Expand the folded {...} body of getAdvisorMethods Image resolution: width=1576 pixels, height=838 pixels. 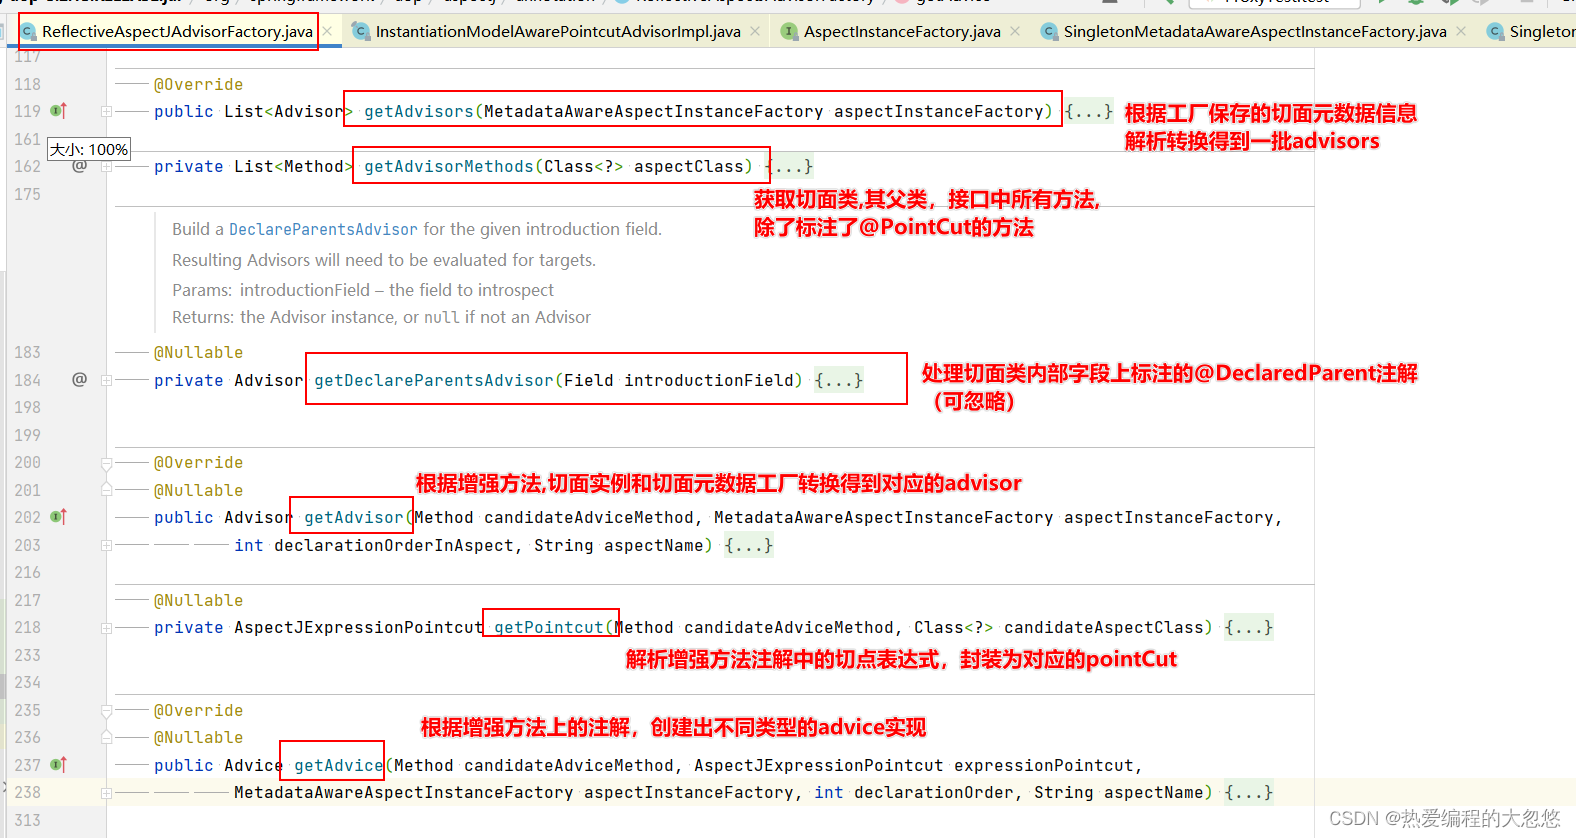pyautogui.click(x=789, y=166)
